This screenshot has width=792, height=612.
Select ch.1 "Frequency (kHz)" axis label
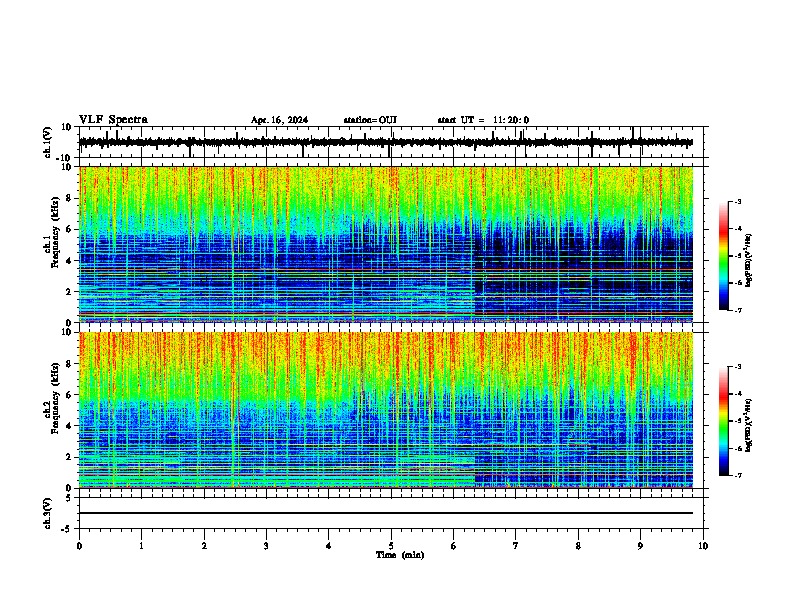55,233
